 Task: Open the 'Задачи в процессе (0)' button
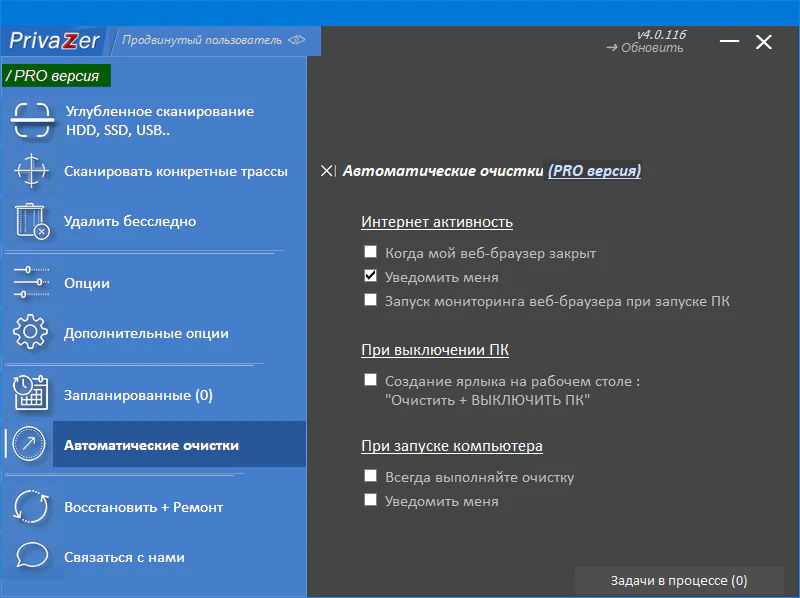coord(678,581)
